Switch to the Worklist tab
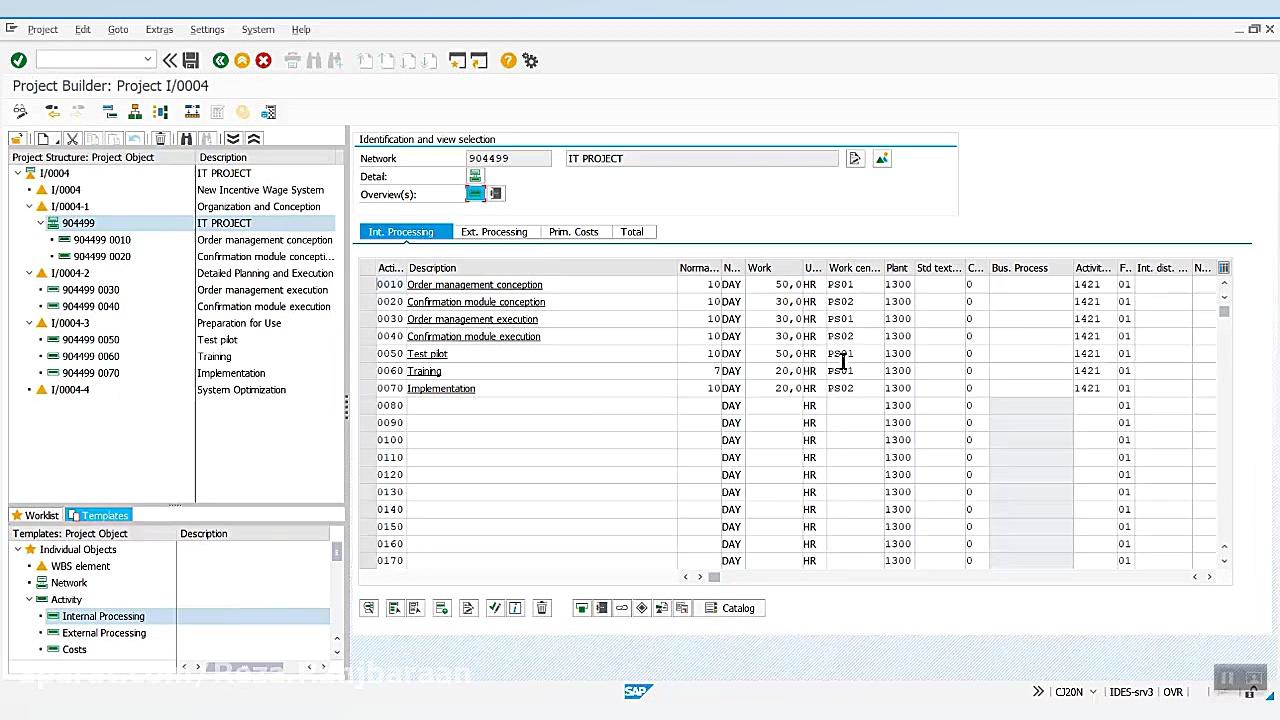Viewport: 1280px width, 720px height. (x=36, y=516)
